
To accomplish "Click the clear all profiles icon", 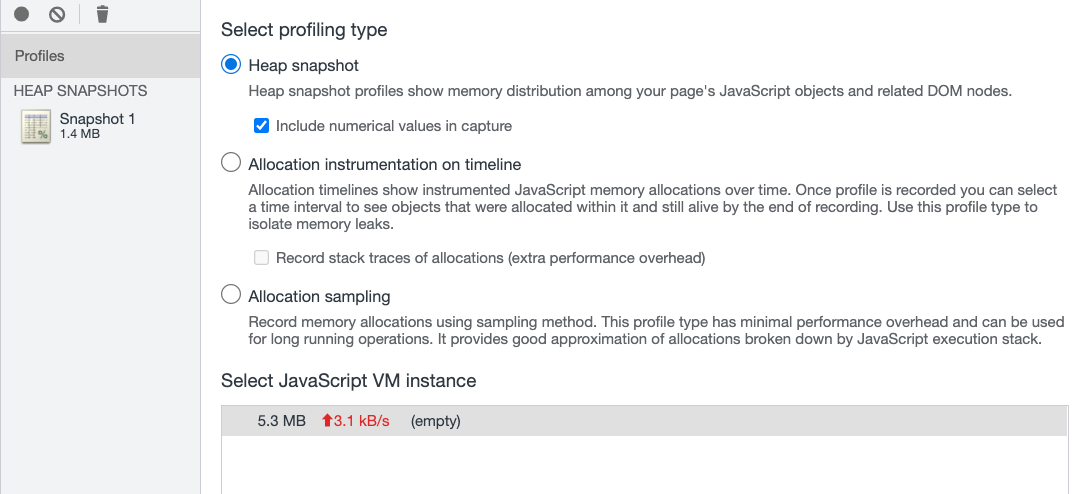I will (x=57, y=14).
